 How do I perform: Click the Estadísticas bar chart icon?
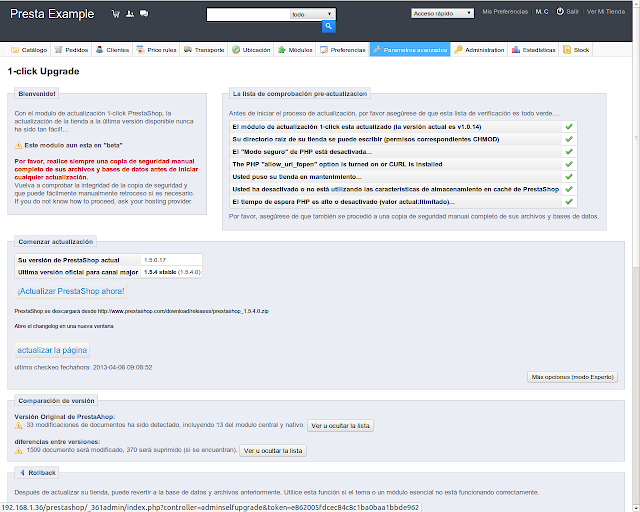coord(516,50)
